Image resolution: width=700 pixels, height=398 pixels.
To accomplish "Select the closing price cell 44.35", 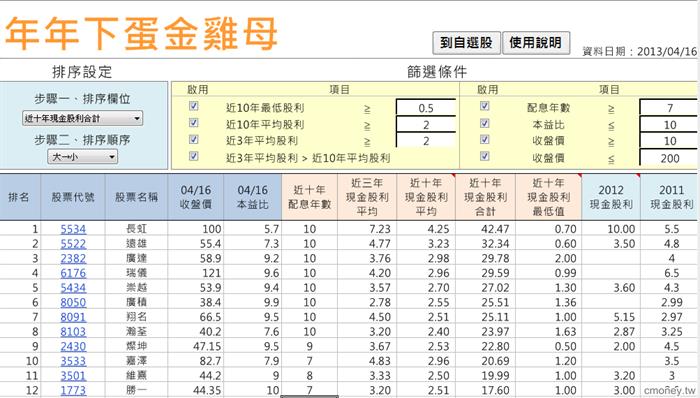I will tap(196, 390).
